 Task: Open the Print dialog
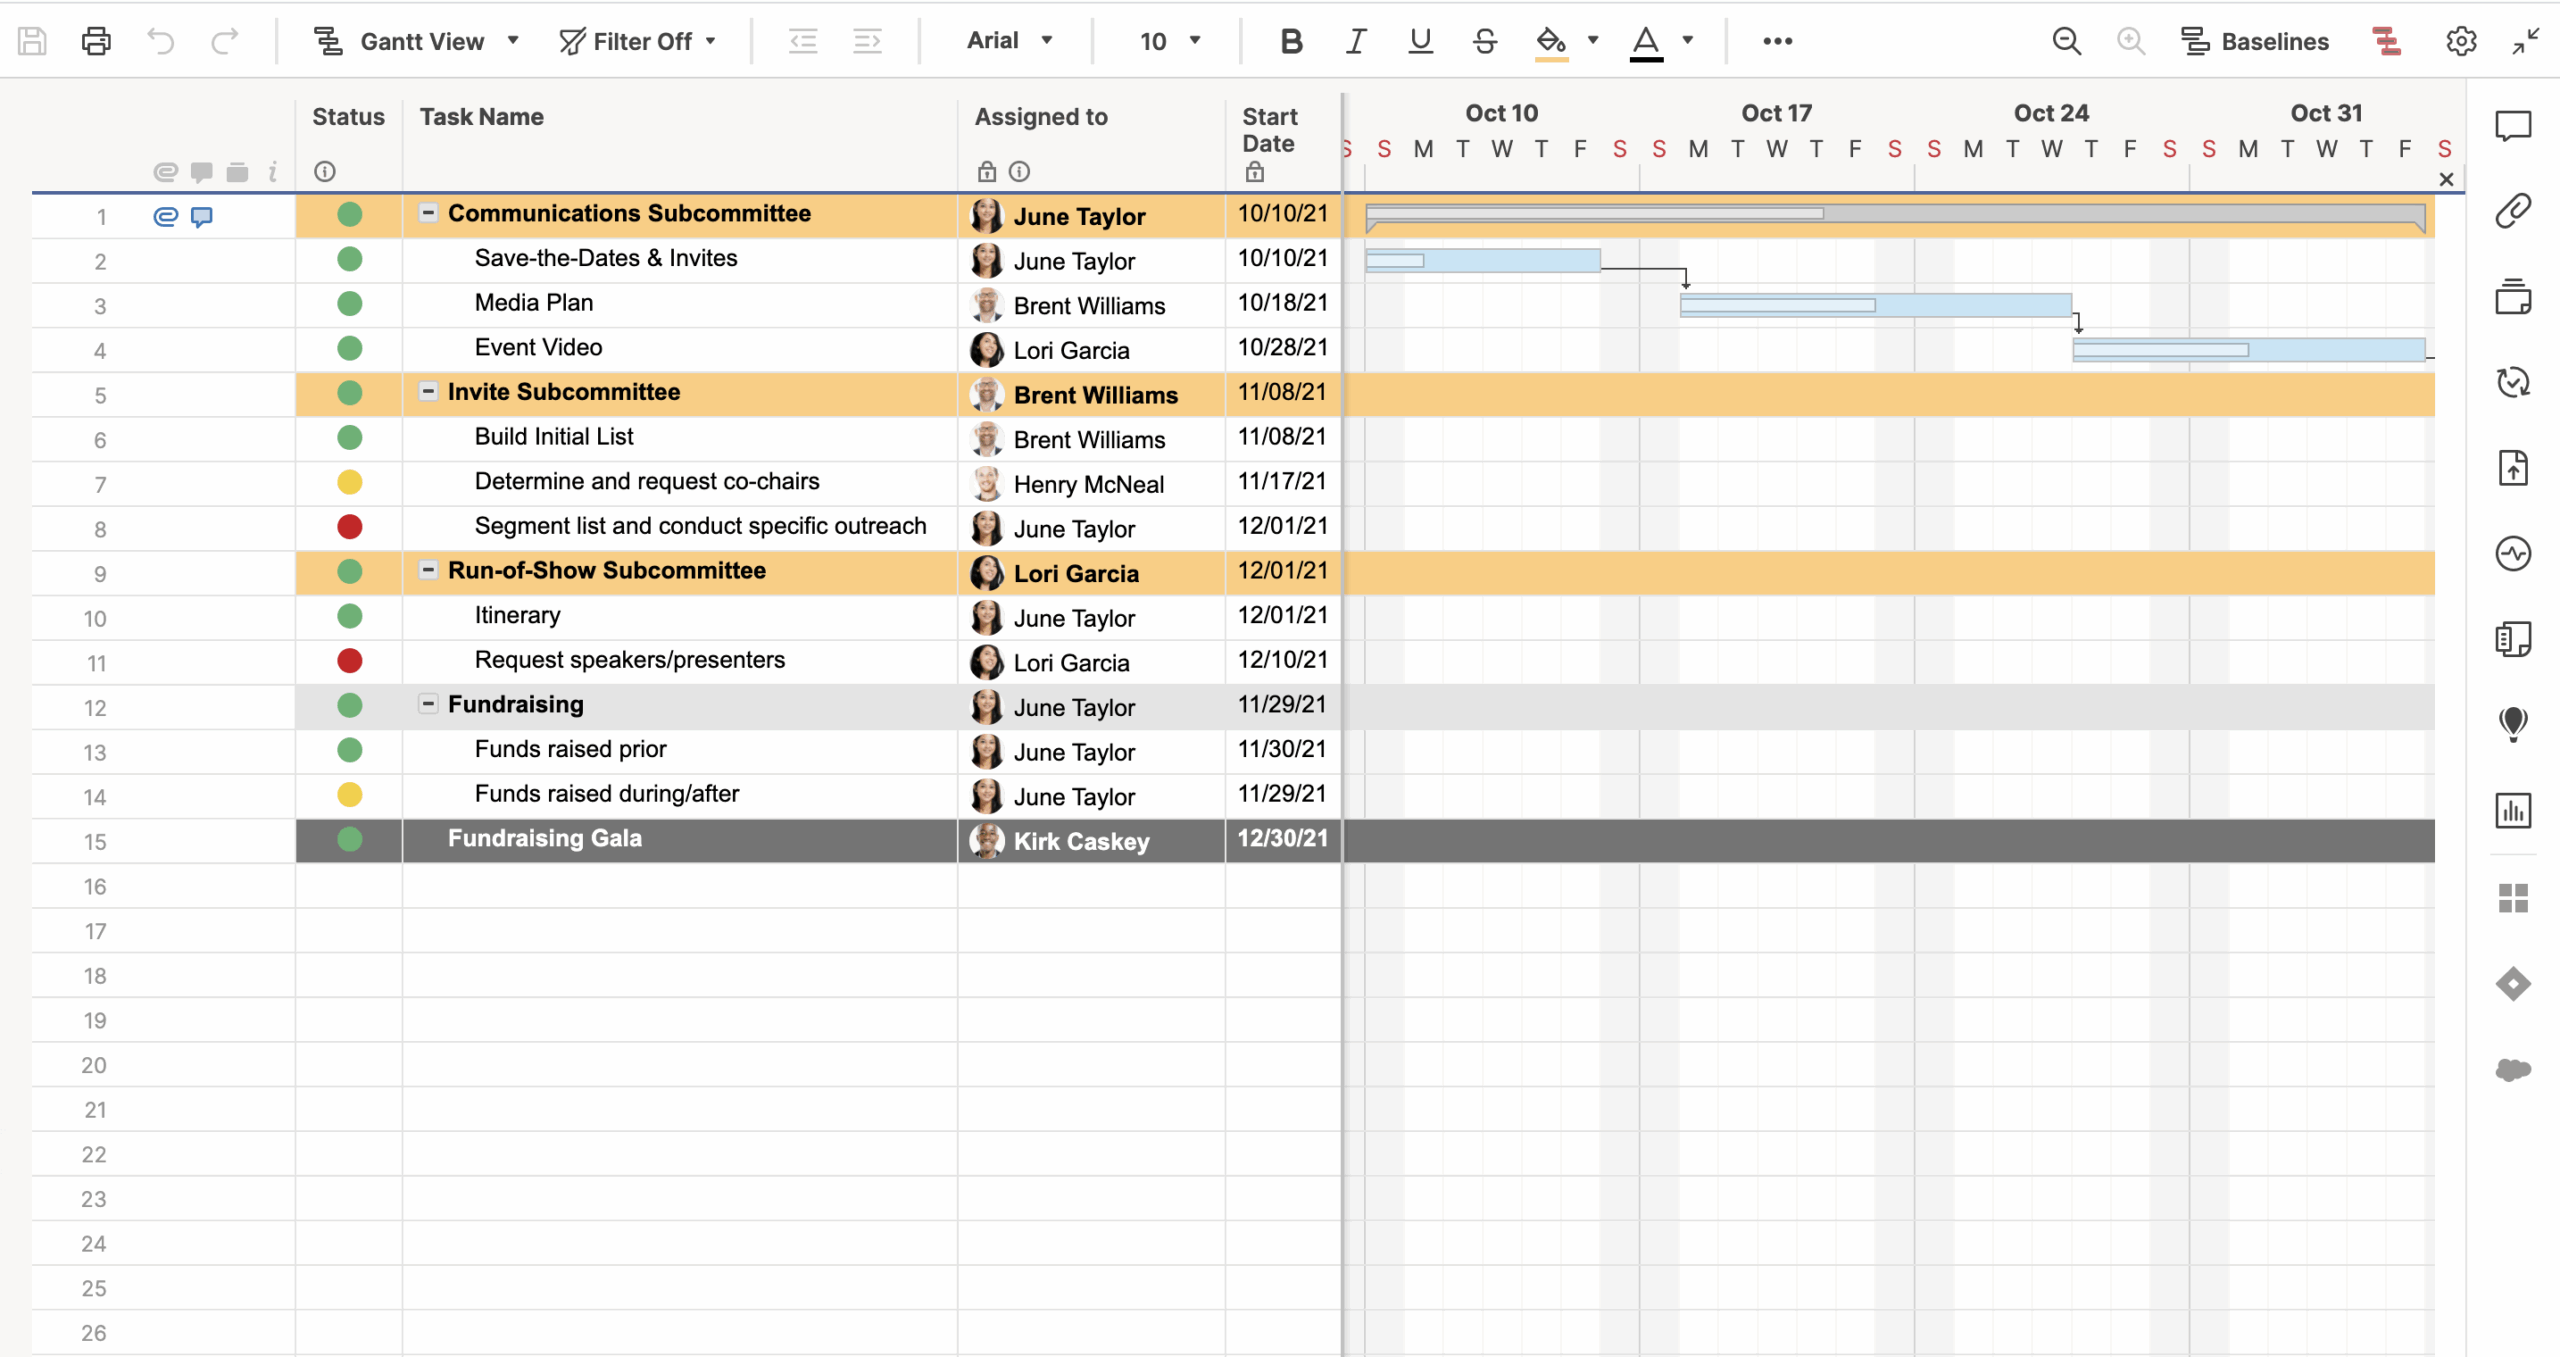click(x=95, y=41)
